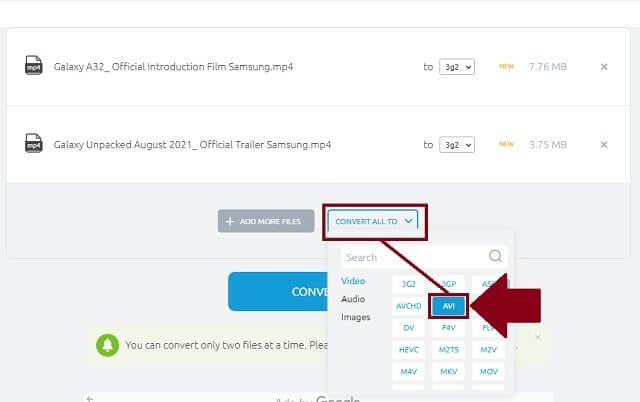
Task: Switch to the Audio format category
Action: 353,299
